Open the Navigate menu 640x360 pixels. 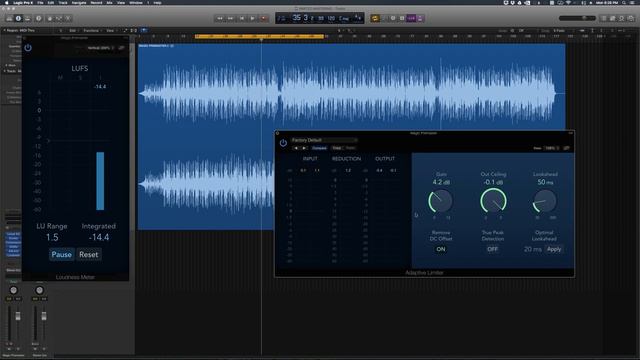(x=79, y=2)
